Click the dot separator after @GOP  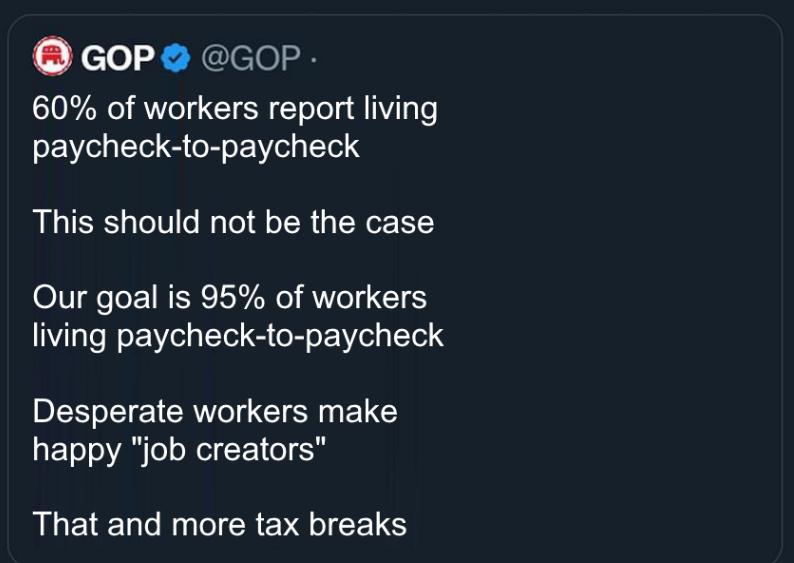pyautogui.click(x=313, y=59)
